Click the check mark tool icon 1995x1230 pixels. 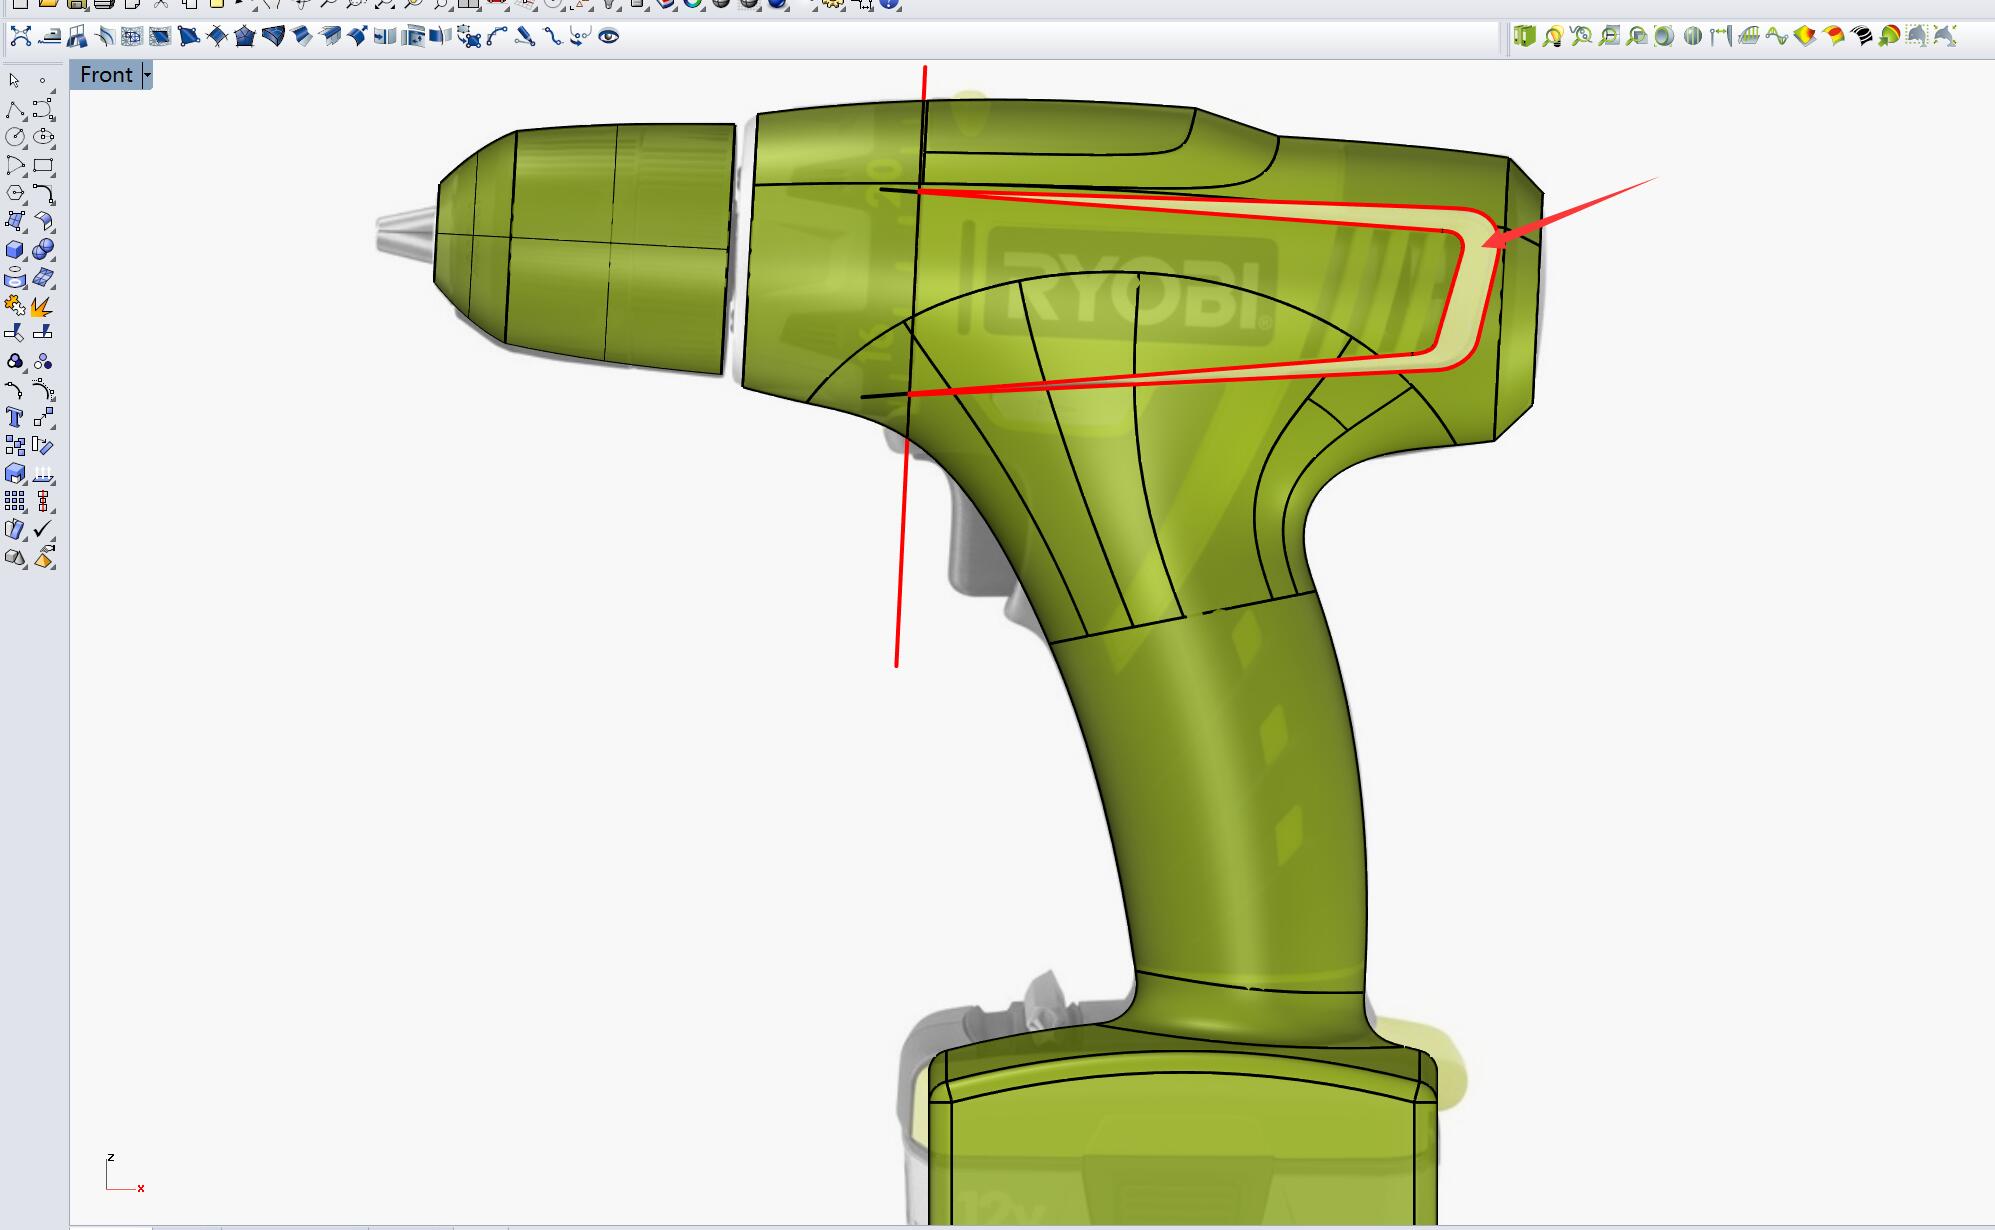pos(43,529)
